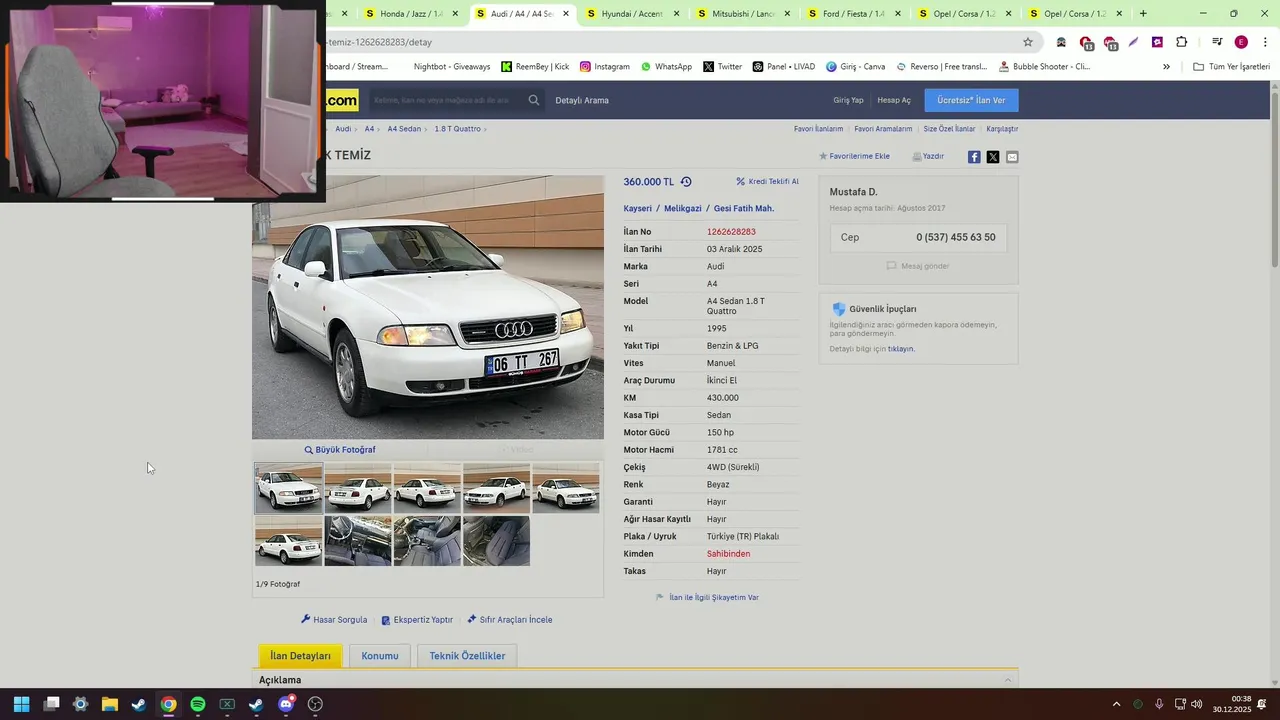Open Xbox Game Bar taskbar icon
This screenshot has height=720, width=1280.
click(x=227, y=704)
